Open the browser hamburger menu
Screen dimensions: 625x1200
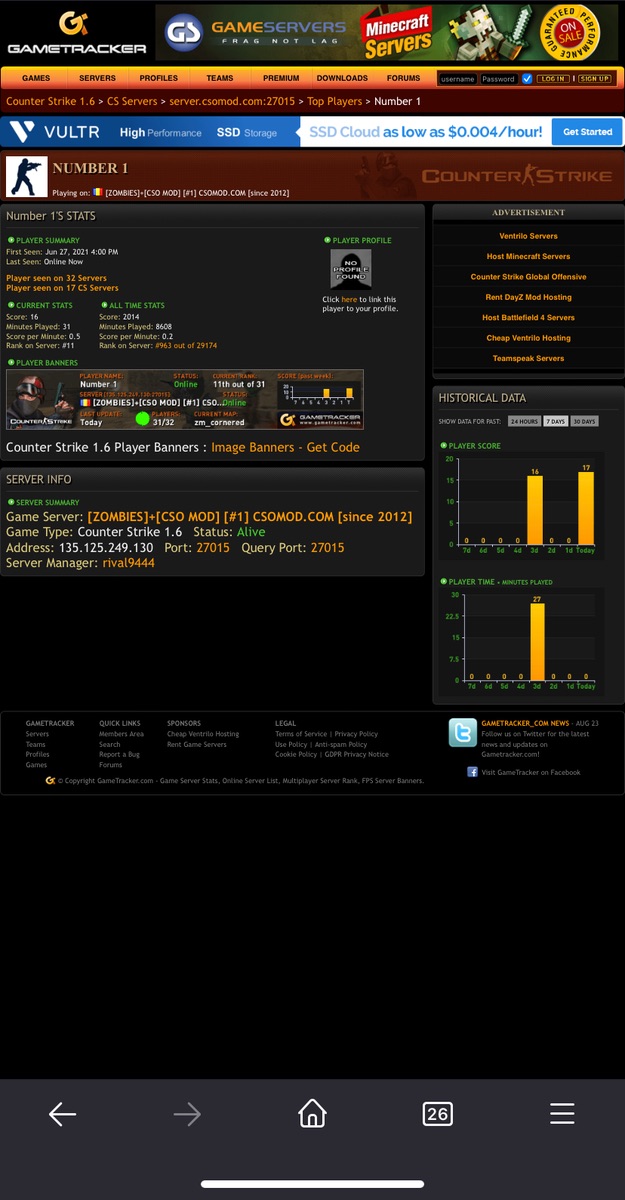pyautogui.click(x=562, y=1113)
